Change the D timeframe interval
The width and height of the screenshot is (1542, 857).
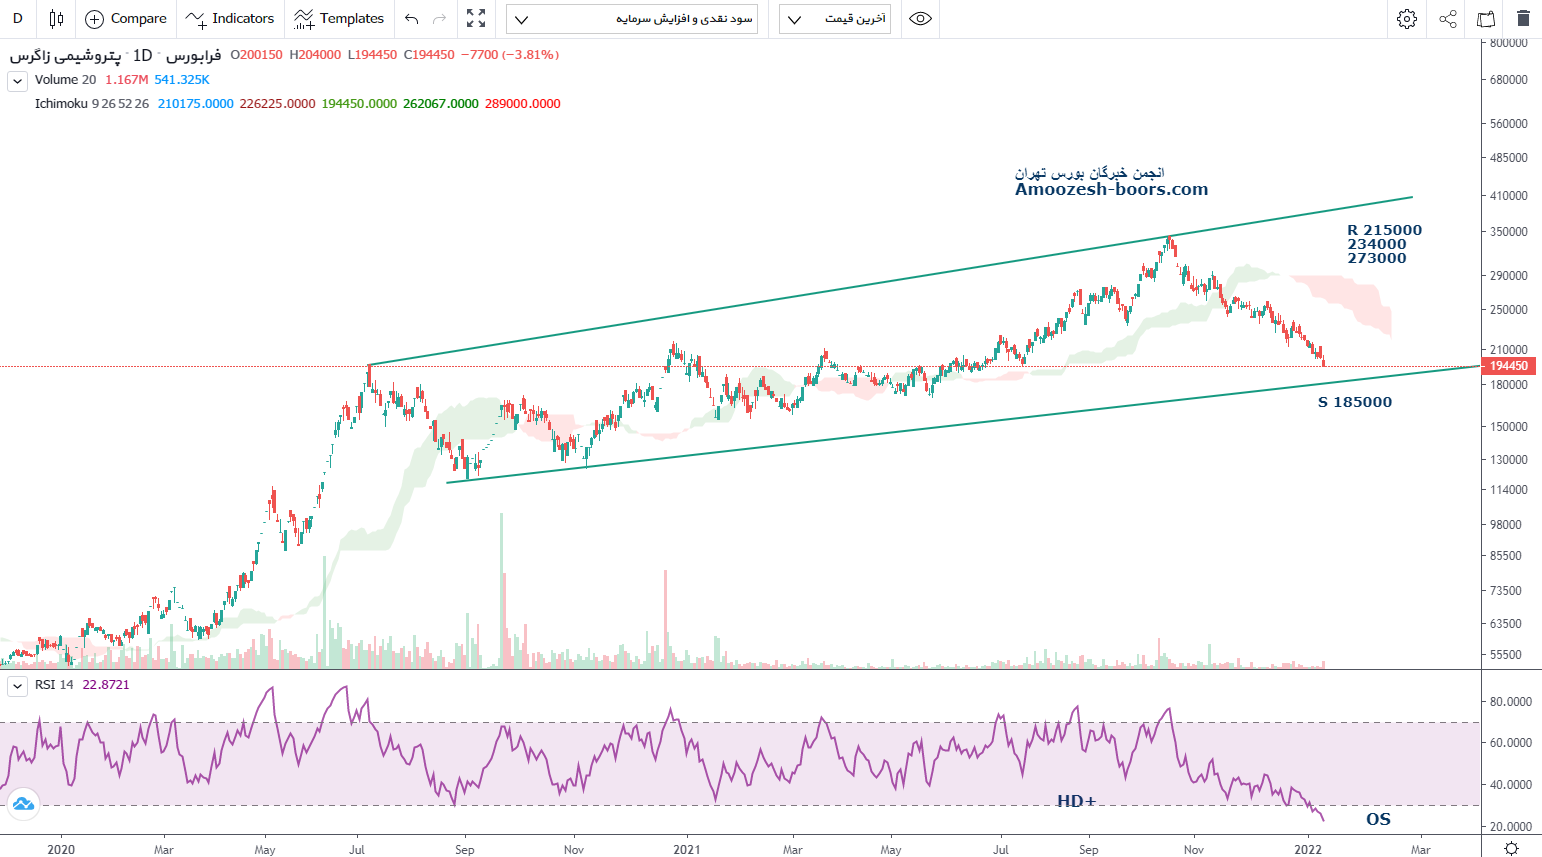17,19
